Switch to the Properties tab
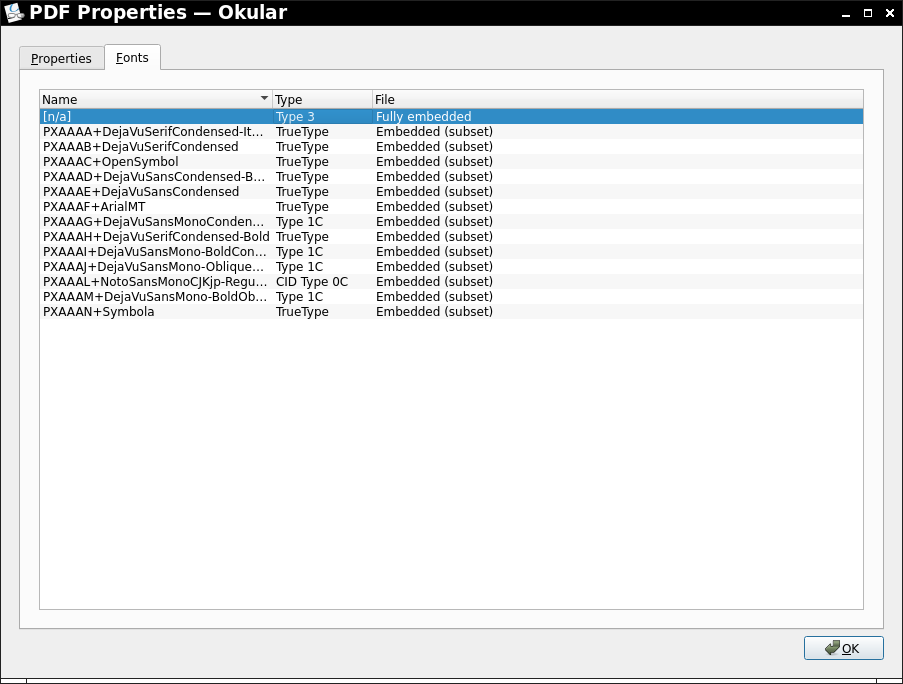The height and width of the screenshot is (684, 903). click(x=61, y=58)
